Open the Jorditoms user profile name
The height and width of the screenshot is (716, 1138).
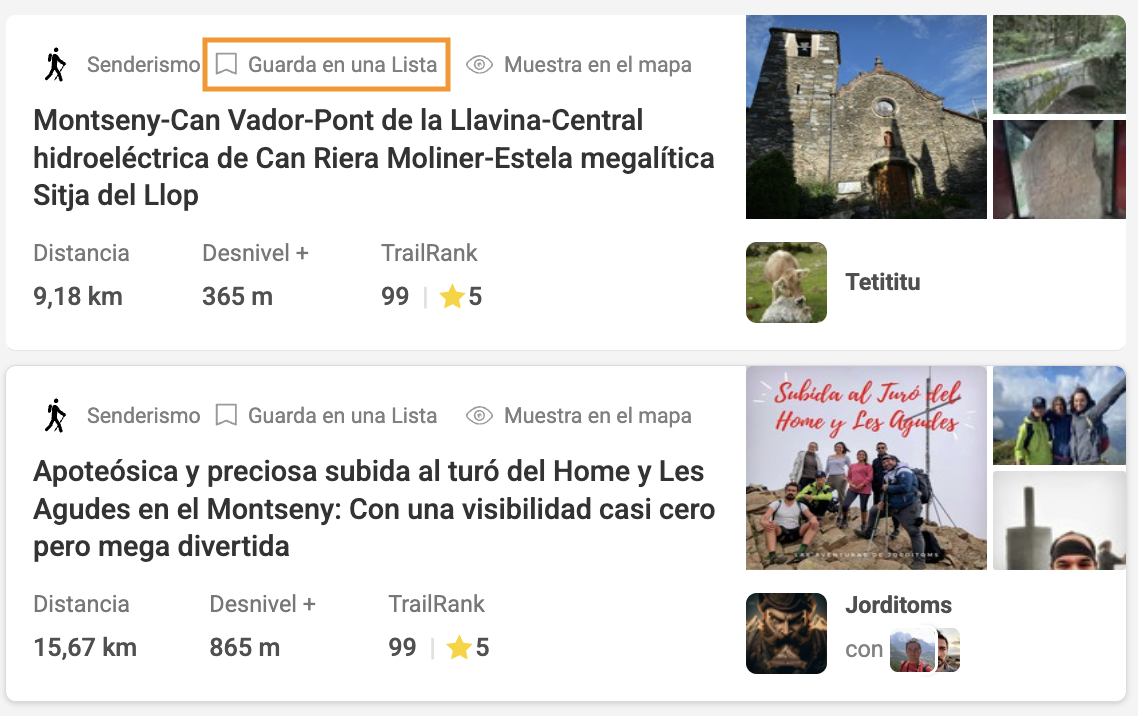(x=898, y=605)
